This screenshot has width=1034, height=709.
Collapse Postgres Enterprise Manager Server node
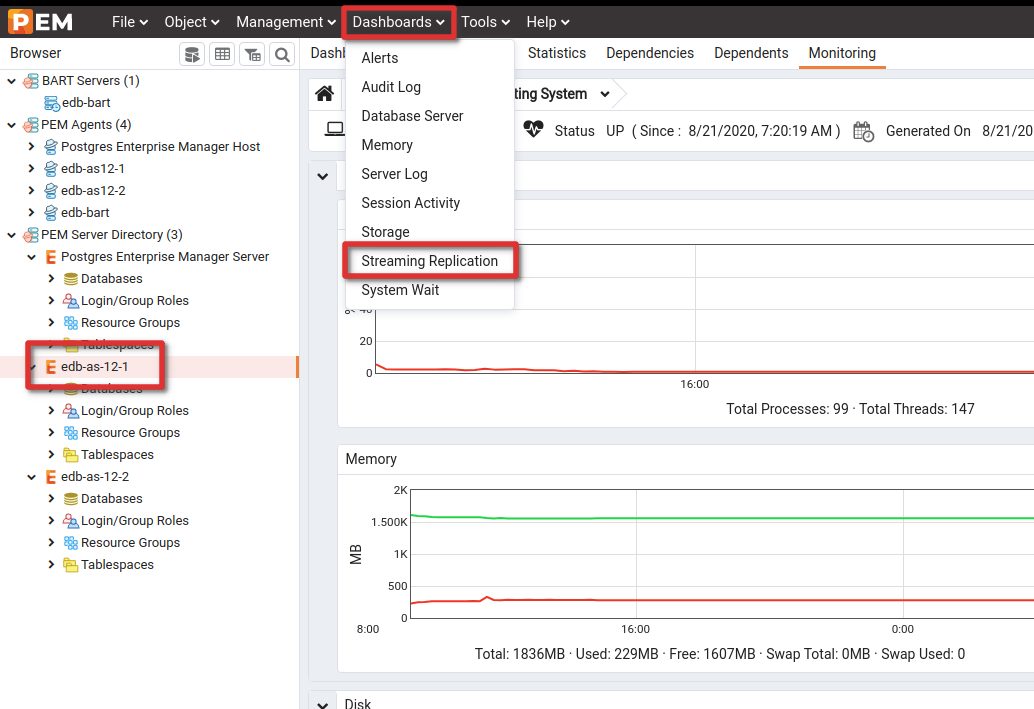[x=31, y=257]
